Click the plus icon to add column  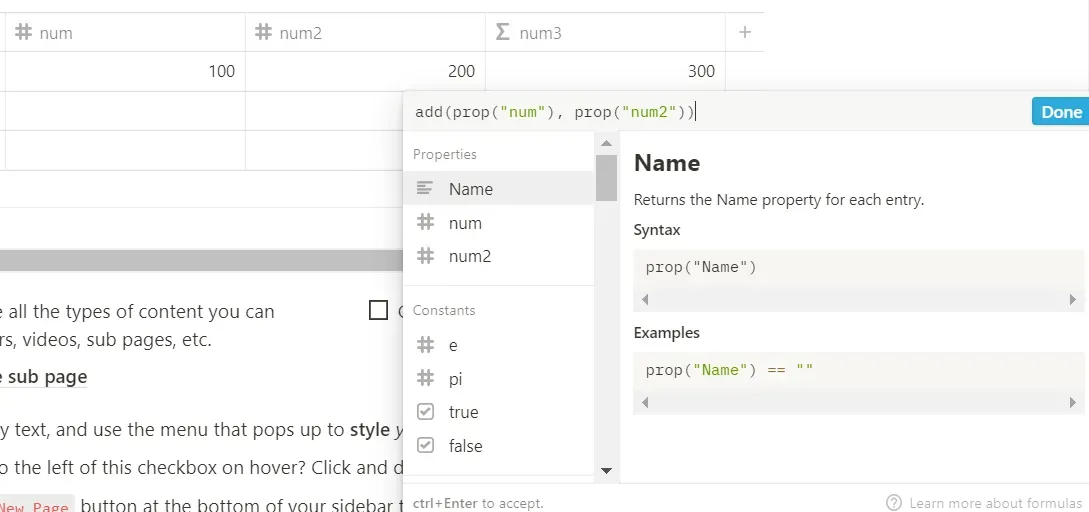click(x=744, y=32)
